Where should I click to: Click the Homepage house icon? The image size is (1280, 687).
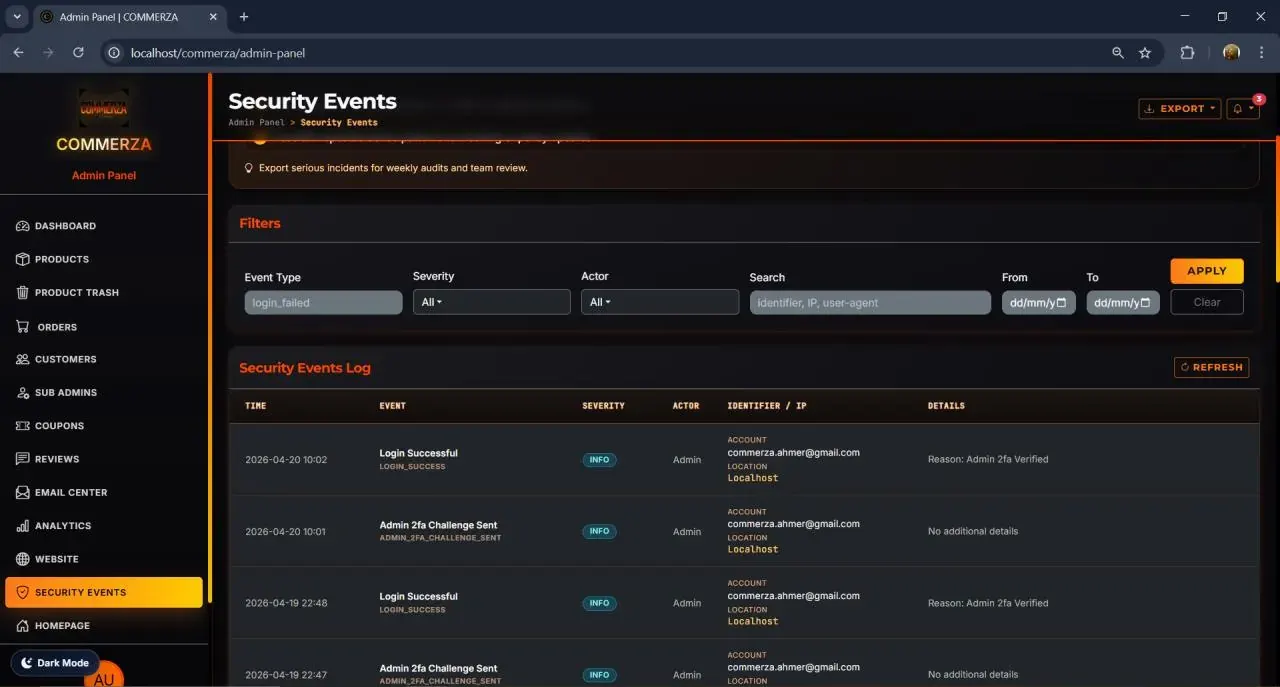click(23, 626)
